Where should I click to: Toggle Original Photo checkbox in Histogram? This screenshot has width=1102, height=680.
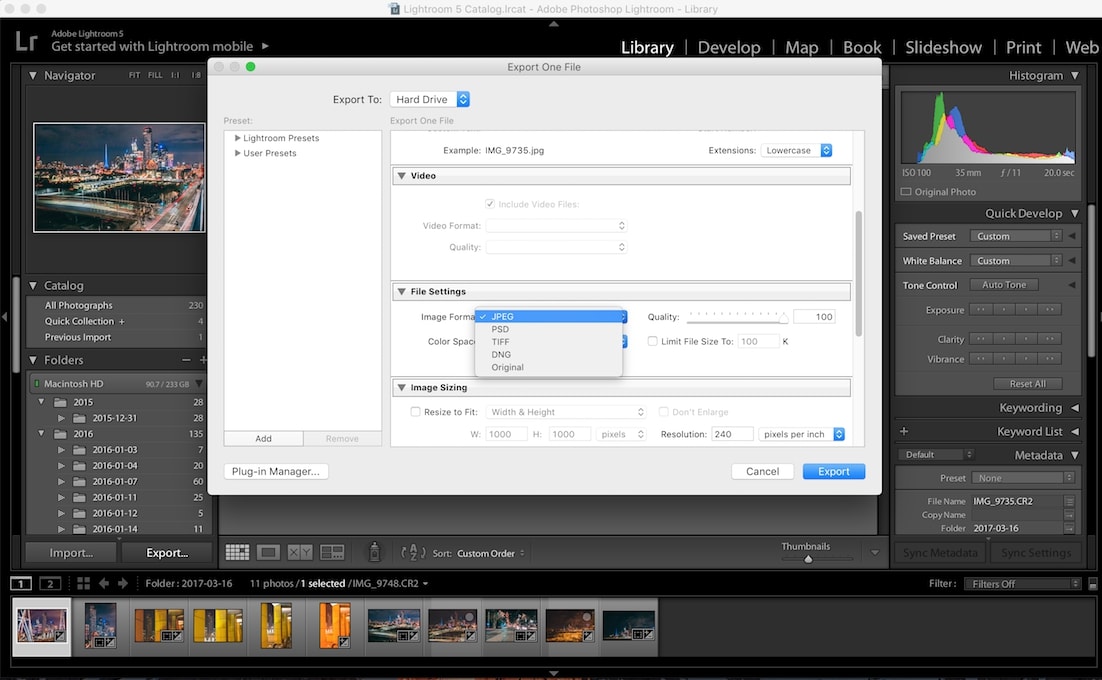click(x=906, y=192)
